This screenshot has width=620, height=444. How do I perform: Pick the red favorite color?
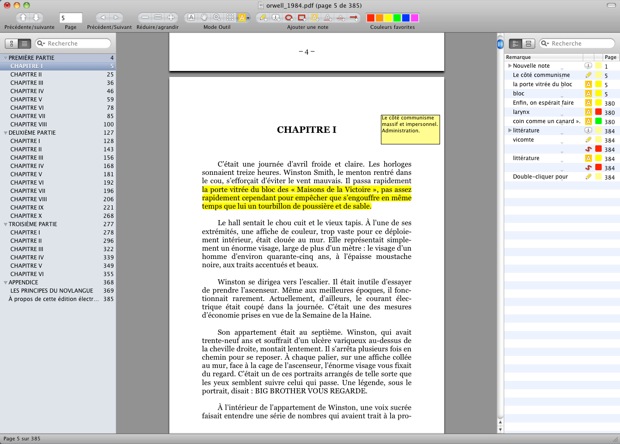click(x=370, y=18)
